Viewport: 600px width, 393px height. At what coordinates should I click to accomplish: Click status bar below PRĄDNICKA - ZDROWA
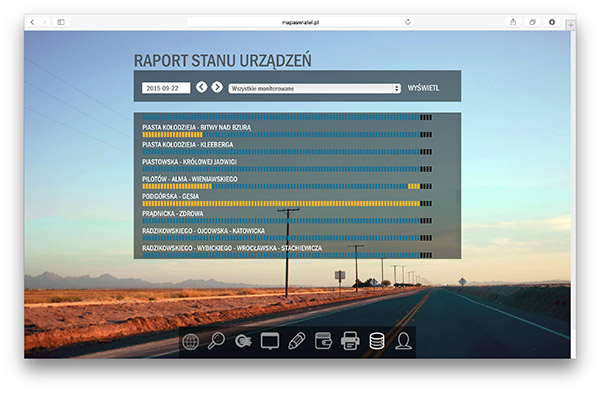pos(287,221)
